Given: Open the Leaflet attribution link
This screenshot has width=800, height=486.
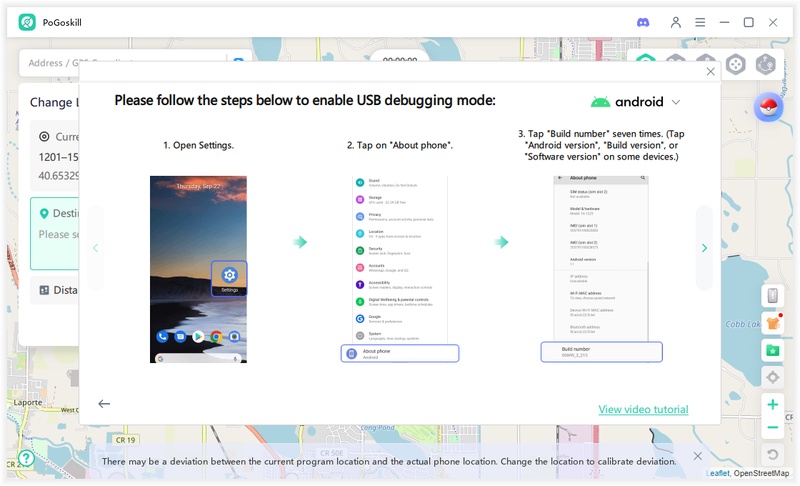Looking at the screenshot, I should click(718, 473).
